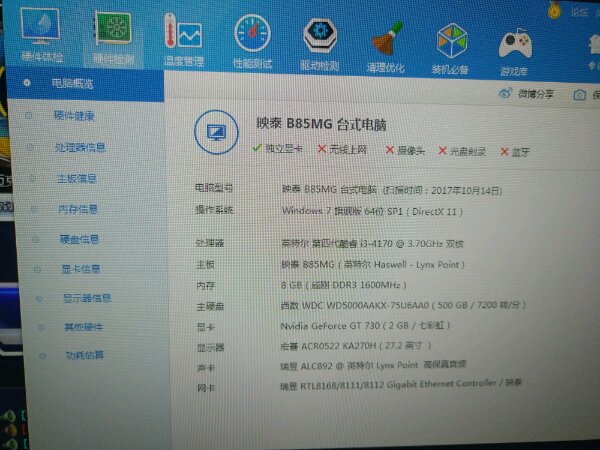Select 主板信息 in sidebar
This screenshot has height=450, width=600.
coord(77,178)
